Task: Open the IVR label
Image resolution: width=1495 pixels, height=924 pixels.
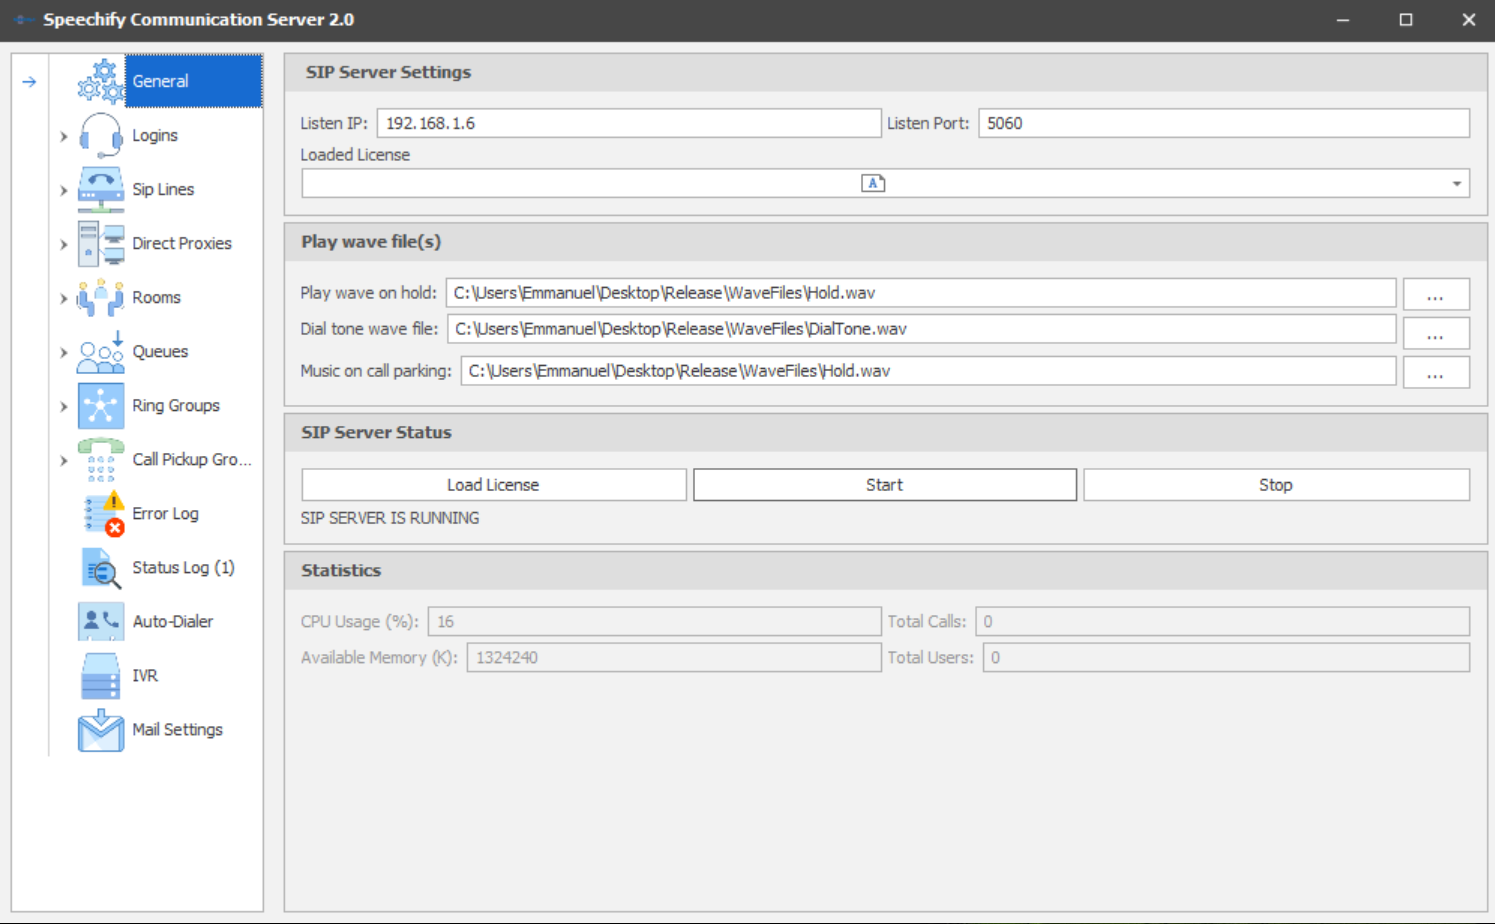Action: tap(145, 675)
